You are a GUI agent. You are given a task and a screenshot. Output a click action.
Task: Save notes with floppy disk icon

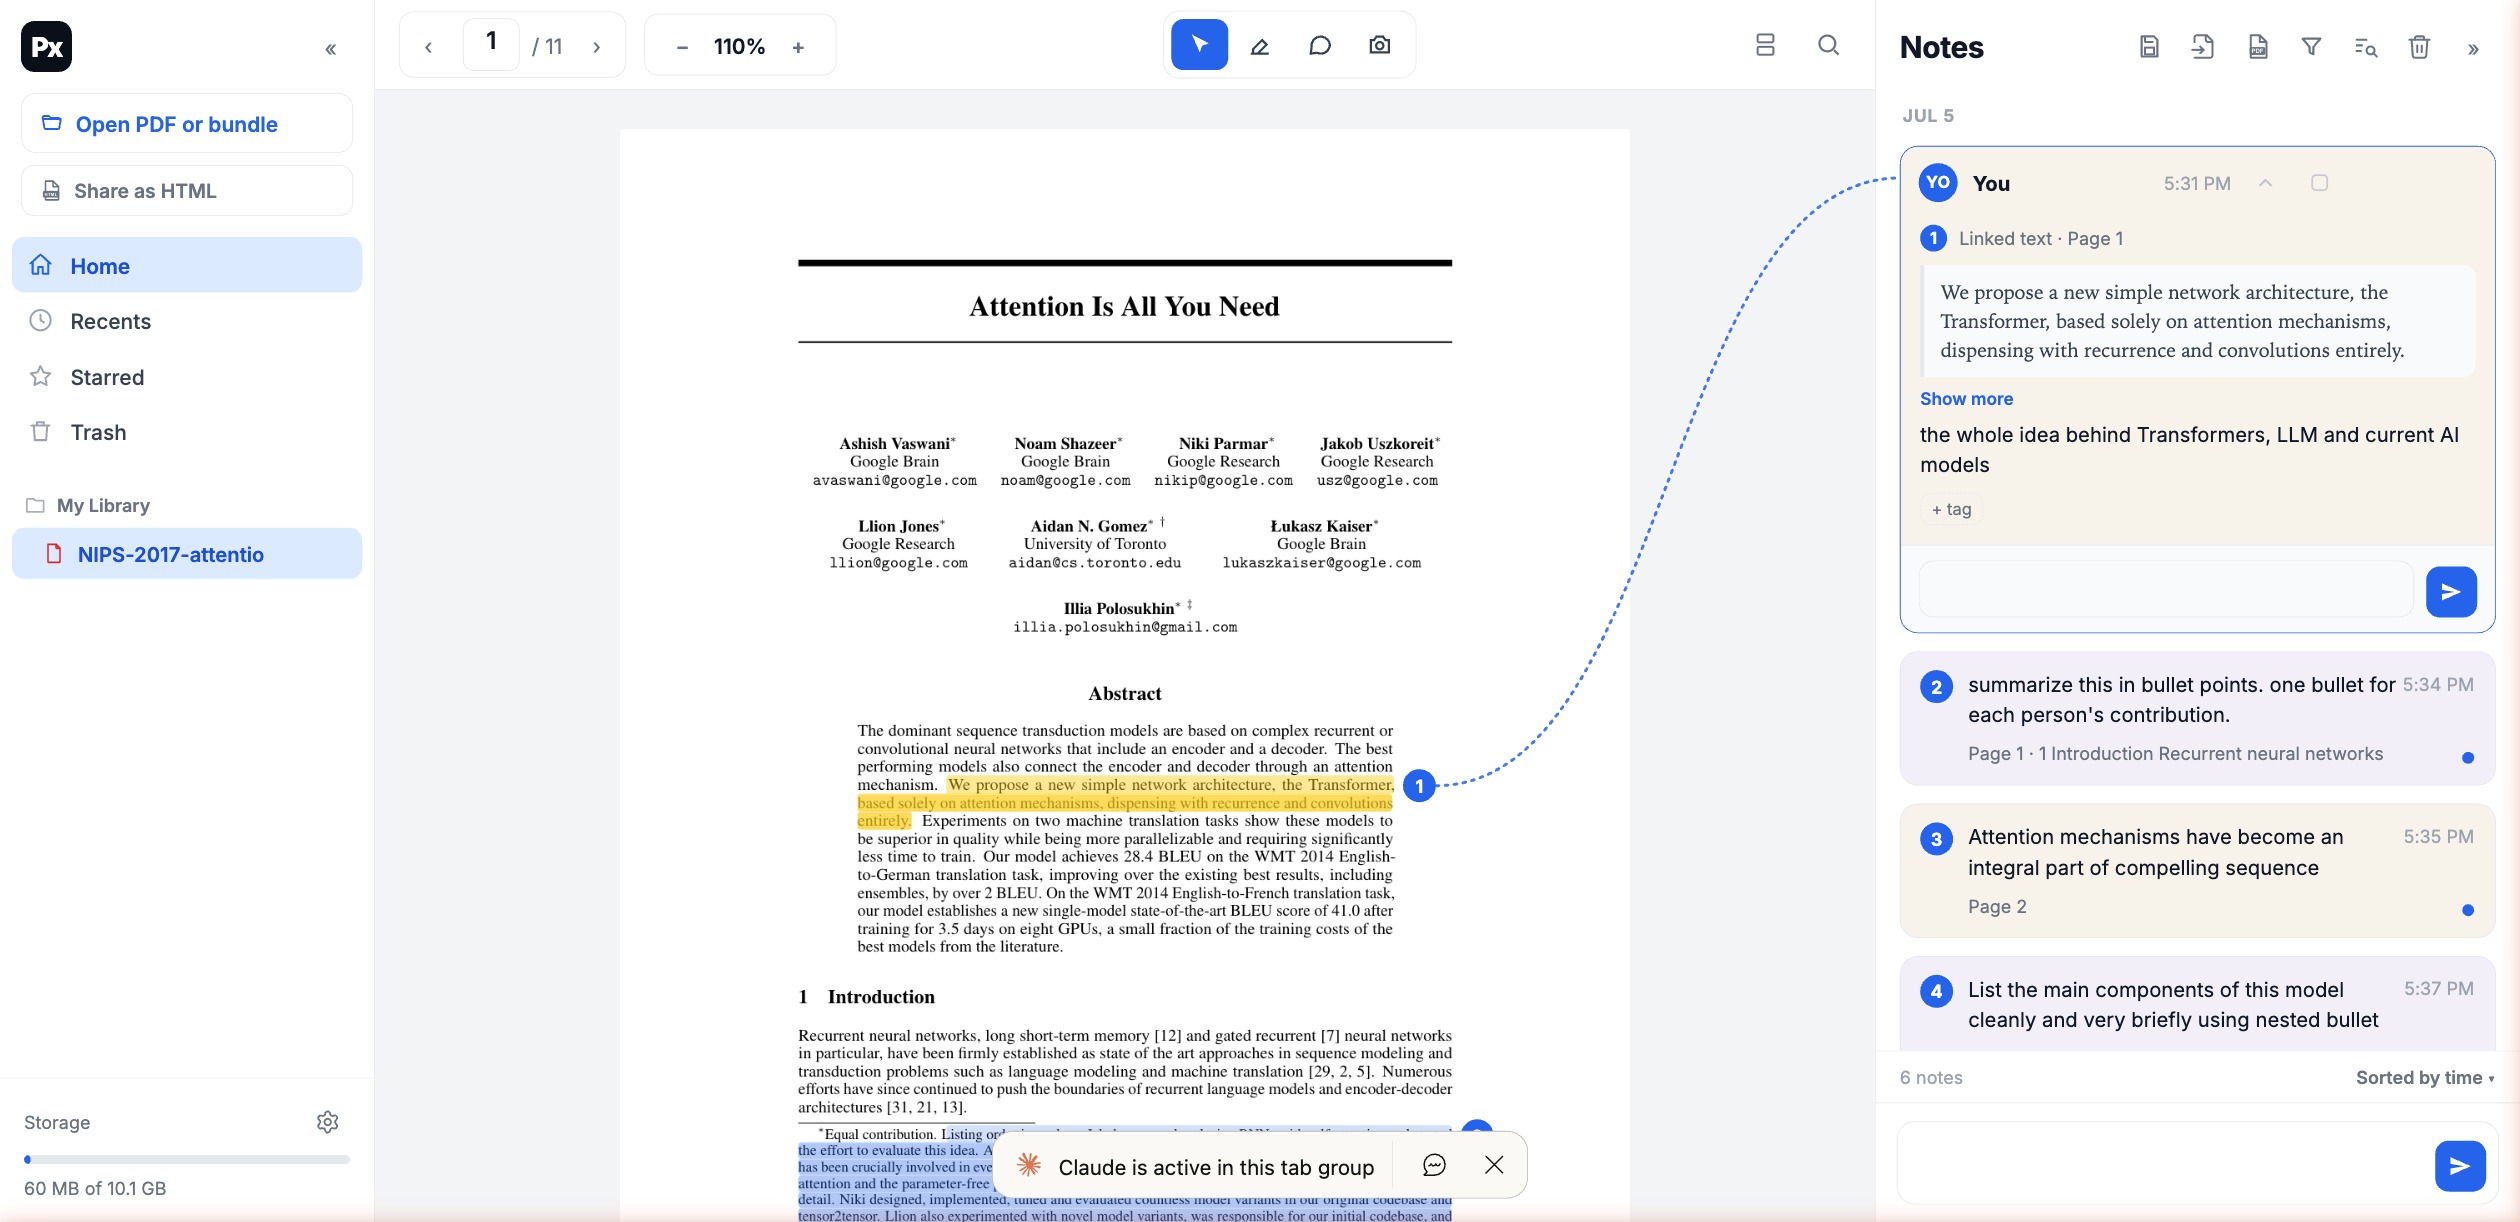(2149, 47)
